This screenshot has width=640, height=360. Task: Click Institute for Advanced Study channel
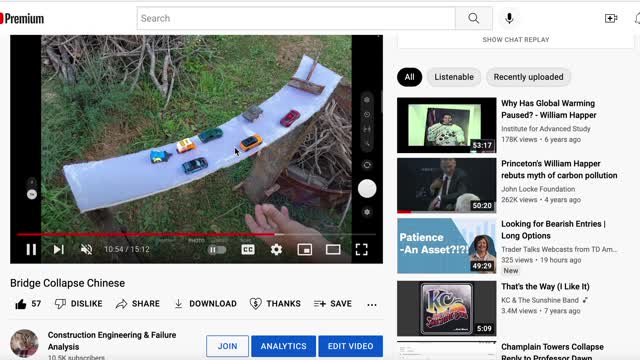(546, 129)
